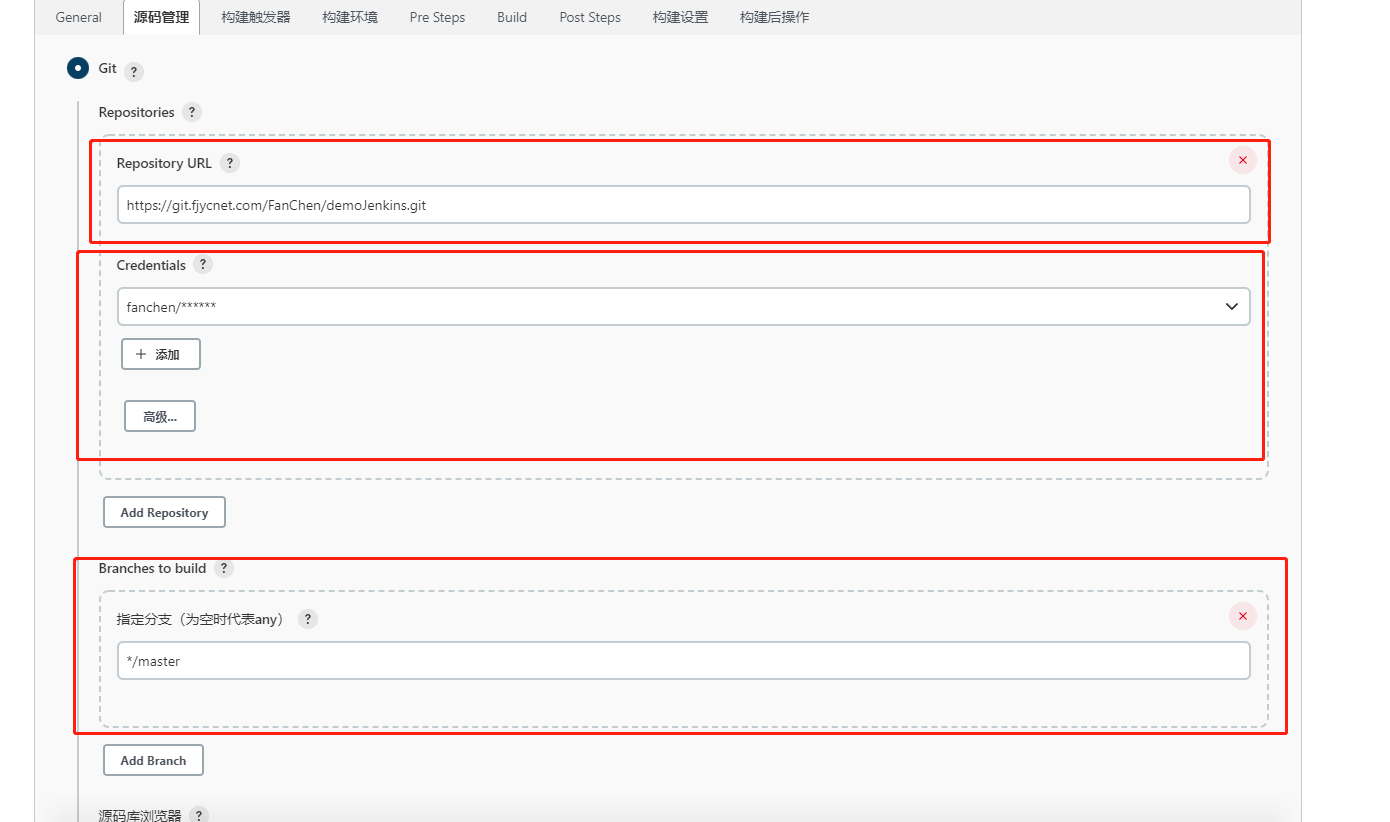The width and height of the screenshot is (1390, 822).
Task: Select the Git radio button
Action: point(78,69)
